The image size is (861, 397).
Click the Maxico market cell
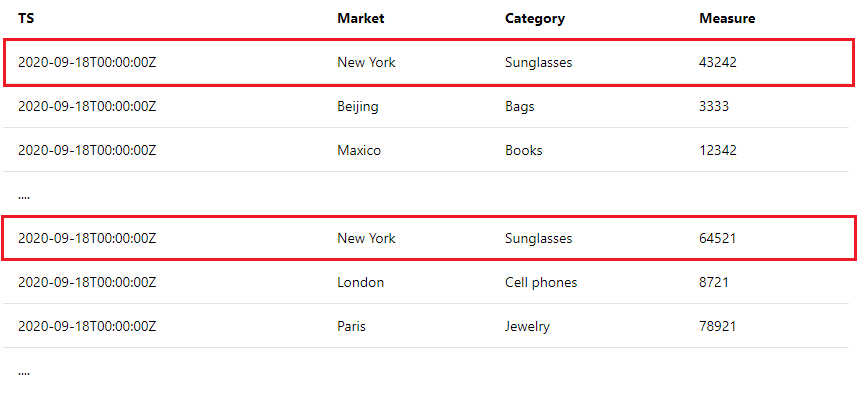tap(359, 150)
